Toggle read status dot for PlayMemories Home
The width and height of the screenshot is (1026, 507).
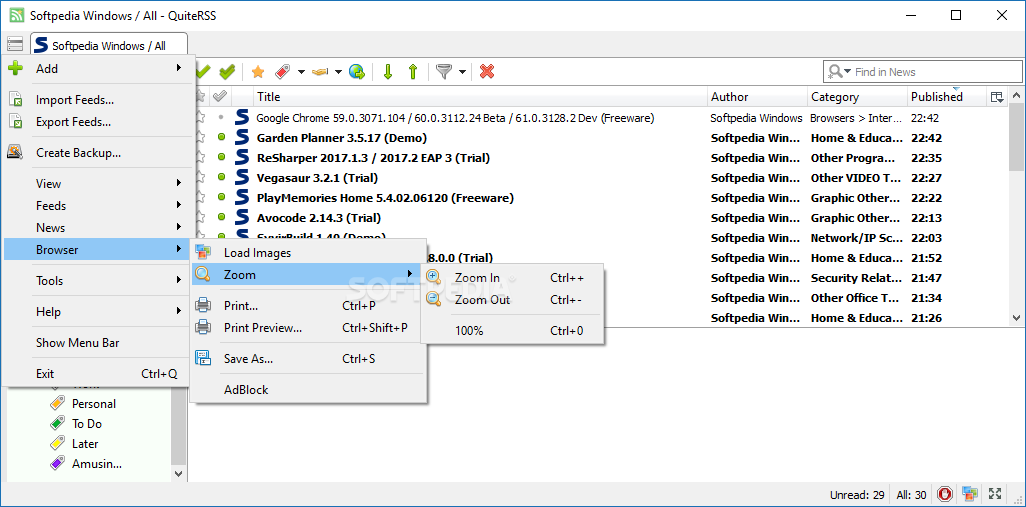(x=221, y=198)
